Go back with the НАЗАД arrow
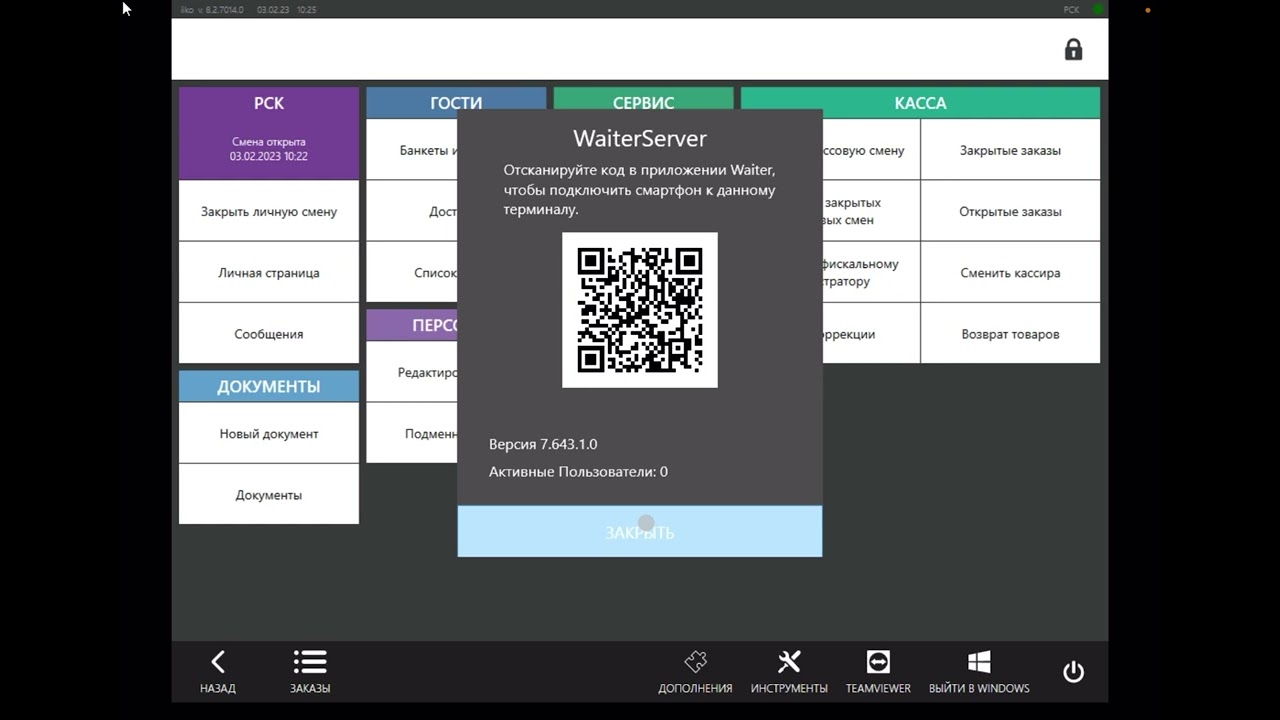The height and width of the screenshot is (720, 1280). coord(217,671)
